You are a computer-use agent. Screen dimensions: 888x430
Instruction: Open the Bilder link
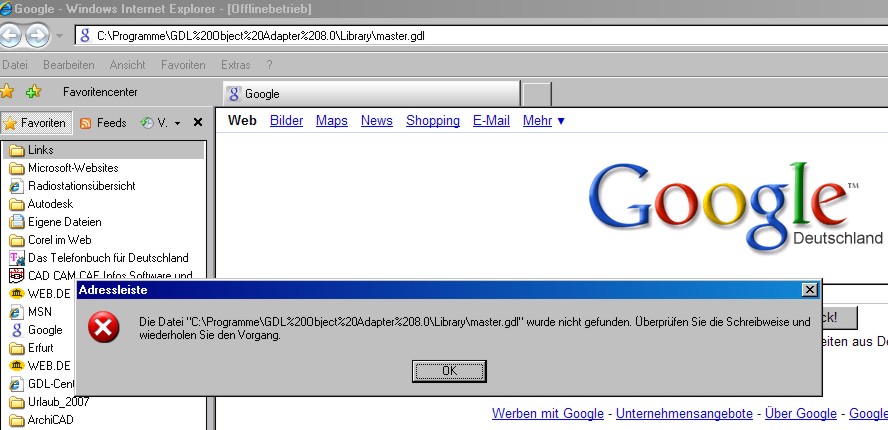coord(287,121)
